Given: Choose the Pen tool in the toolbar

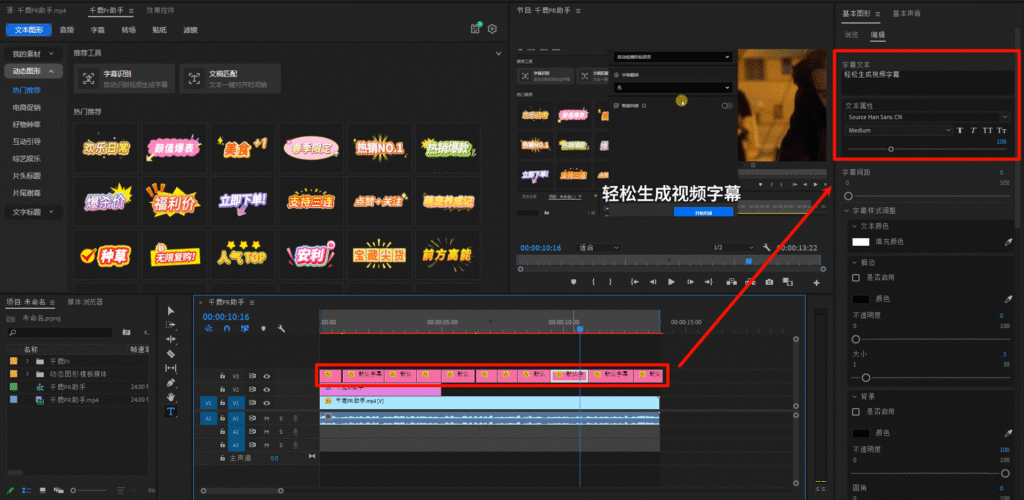Looking at the screenshot, I should [170, 382].
